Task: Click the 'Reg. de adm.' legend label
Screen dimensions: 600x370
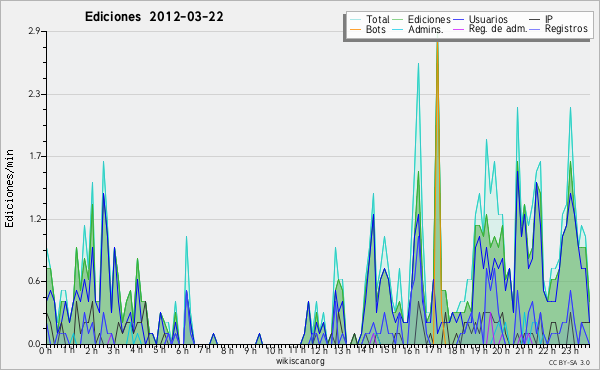Action: (498, 29)
